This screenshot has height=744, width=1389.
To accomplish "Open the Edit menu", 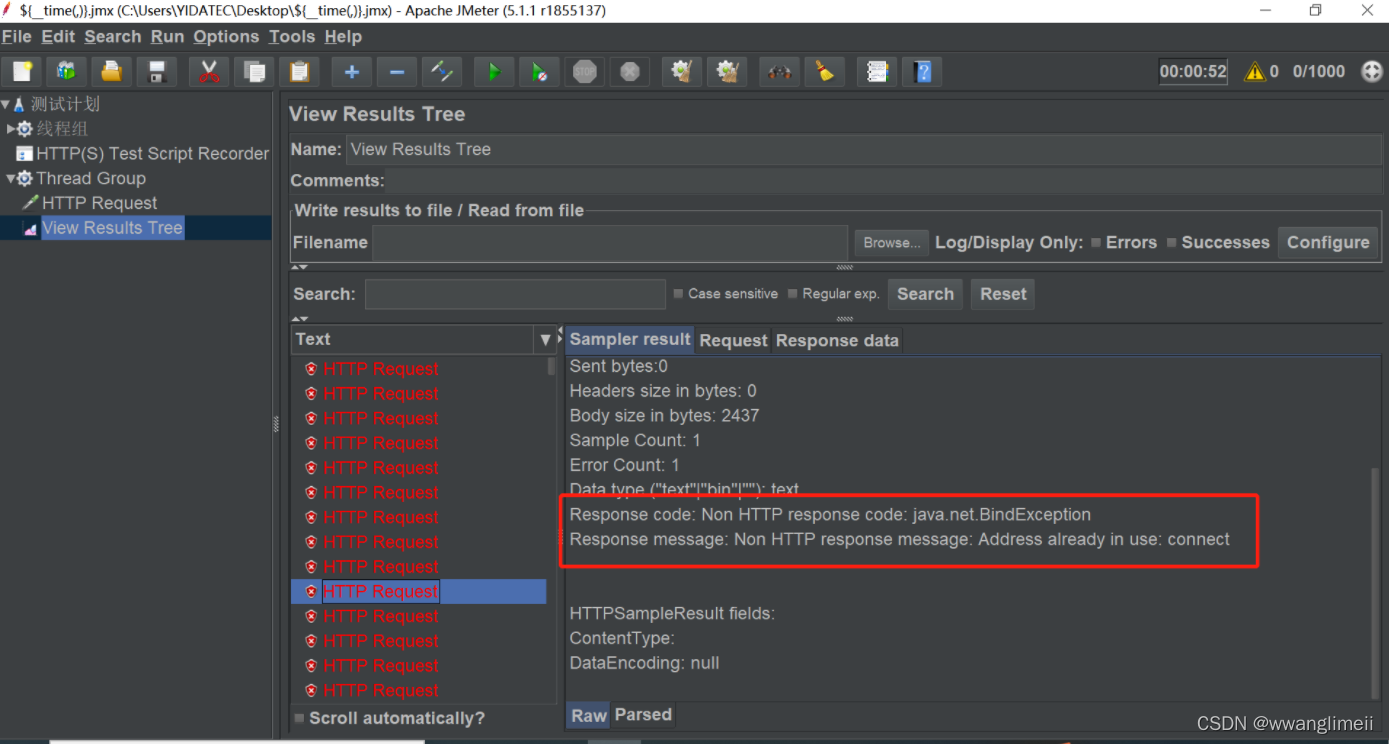I will pos(58,36).
